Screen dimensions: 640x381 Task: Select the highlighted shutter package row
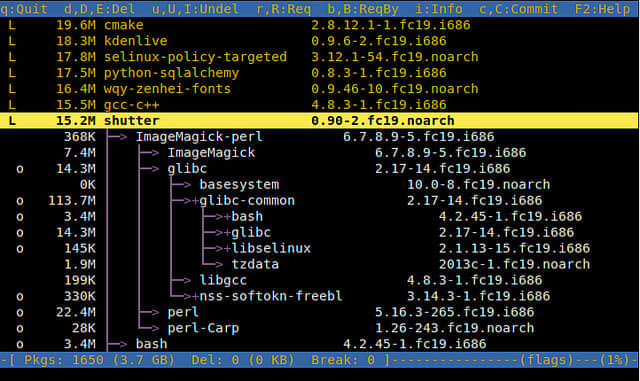click(x=319, y=120)
